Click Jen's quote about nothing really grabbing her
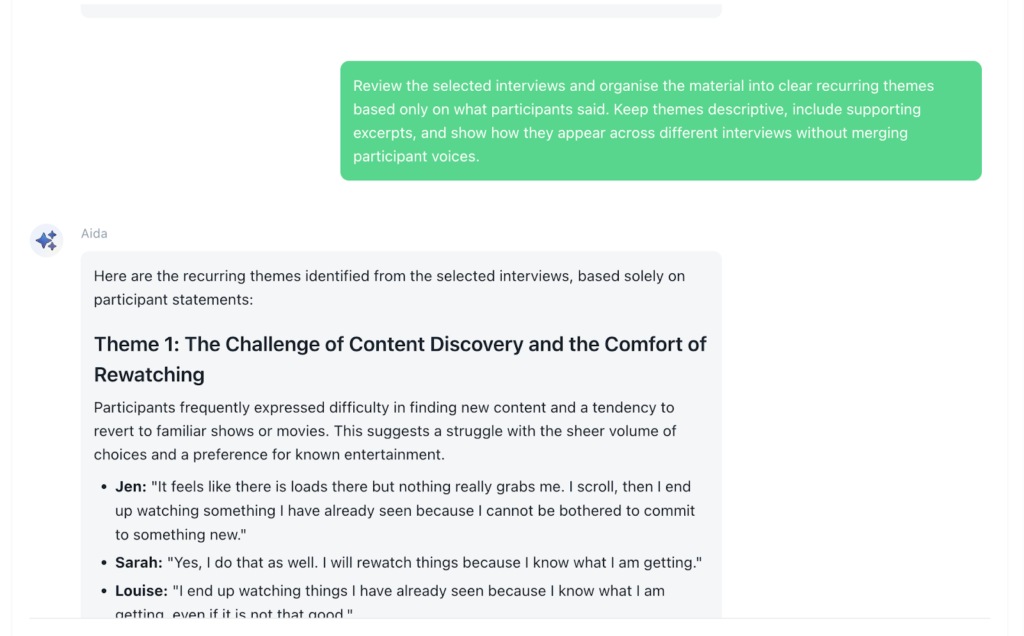Viewport: 1024px width, 636px height. pyautogui.click(x=420, y=511)
